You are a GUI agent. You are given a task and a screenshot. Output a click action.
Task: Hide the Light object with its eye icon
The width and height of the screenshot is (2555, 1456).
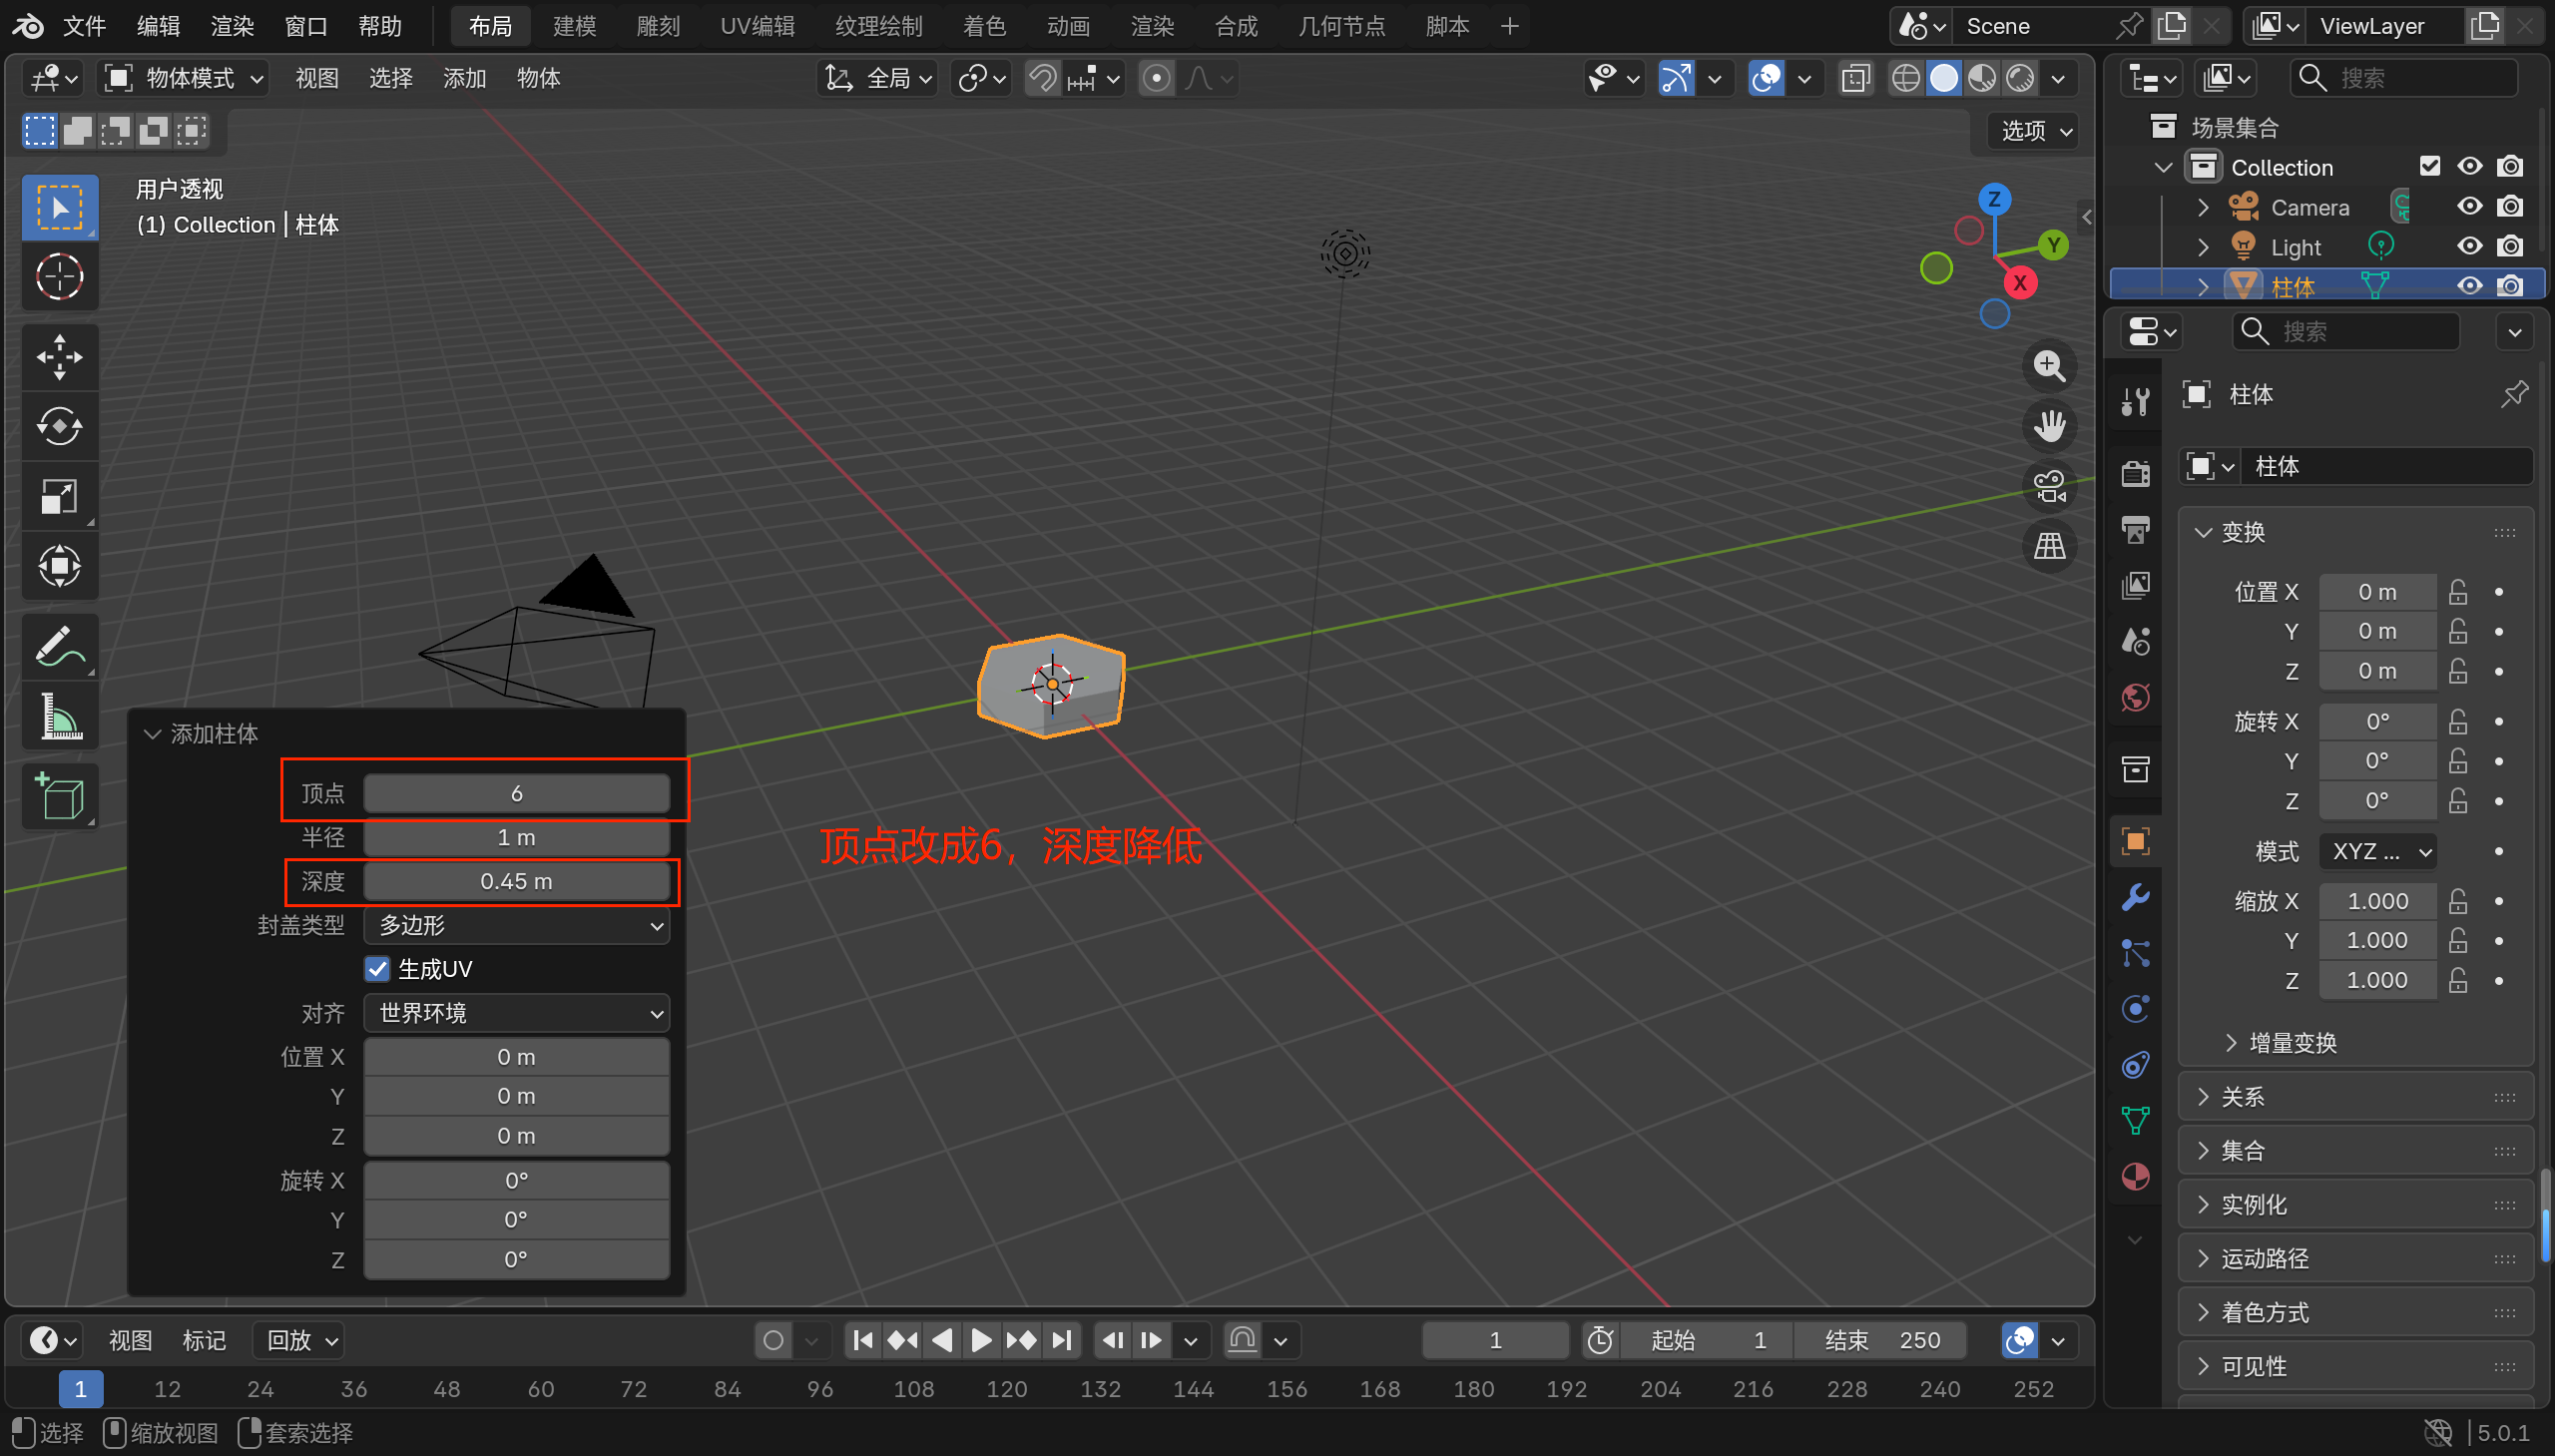[x=2469, y=246]
